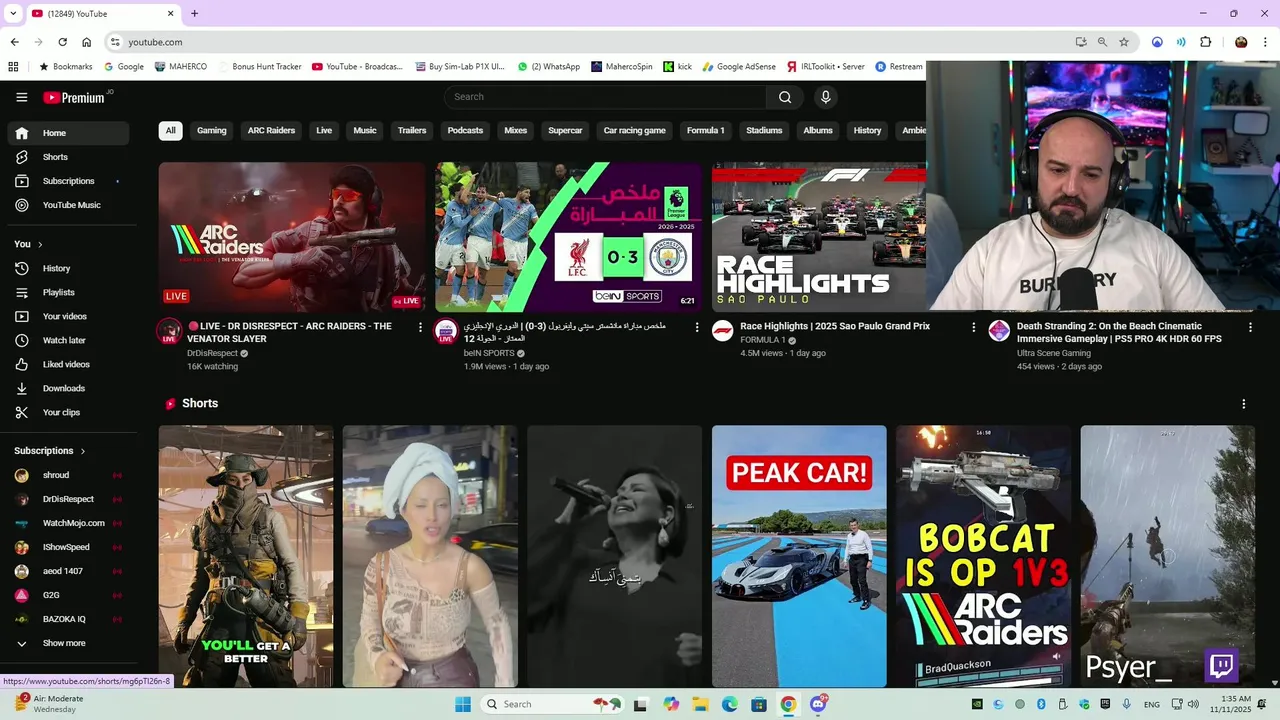The width and height of the screenshot is (1280, 720).
Task: Open the Google AdSense bookmark
Action: click(x=738, y=67)
